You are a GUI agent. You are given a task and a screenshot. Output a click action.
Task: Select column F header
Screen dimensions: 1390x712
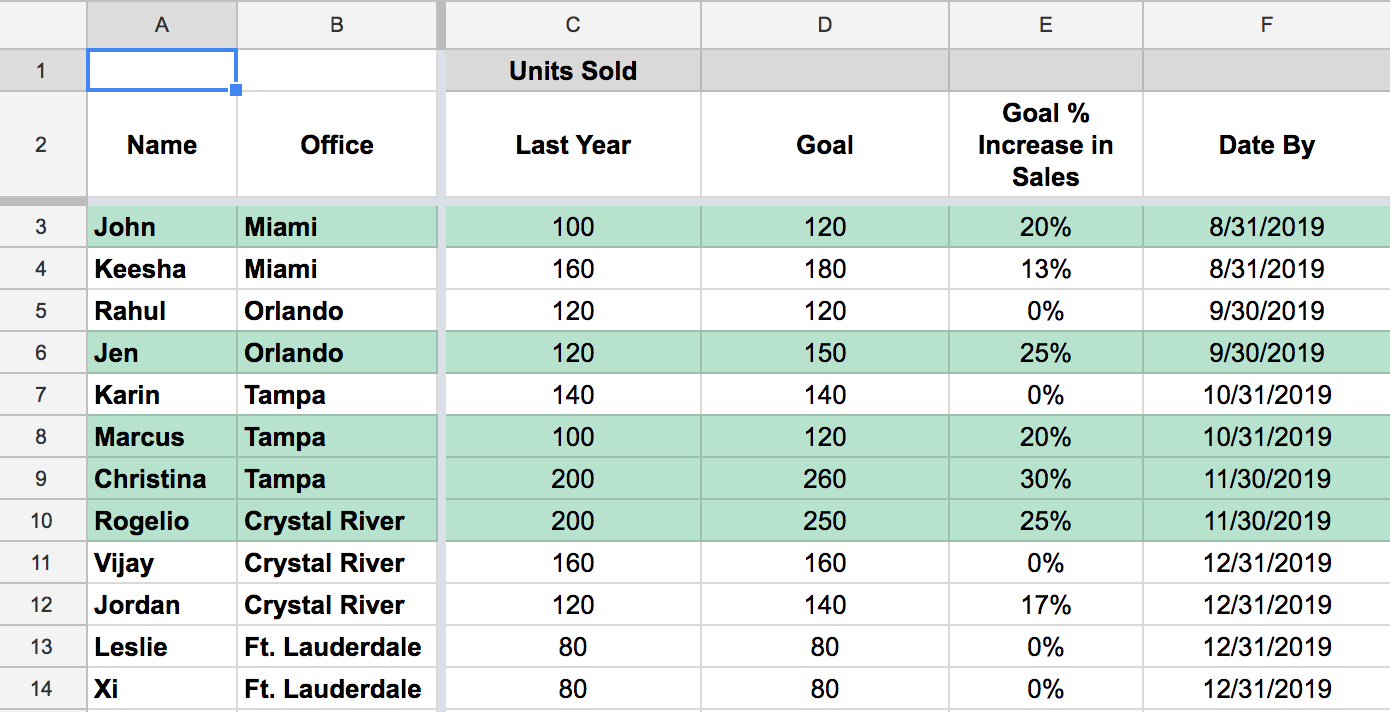pyautogui.click(x=1265, y=25)
